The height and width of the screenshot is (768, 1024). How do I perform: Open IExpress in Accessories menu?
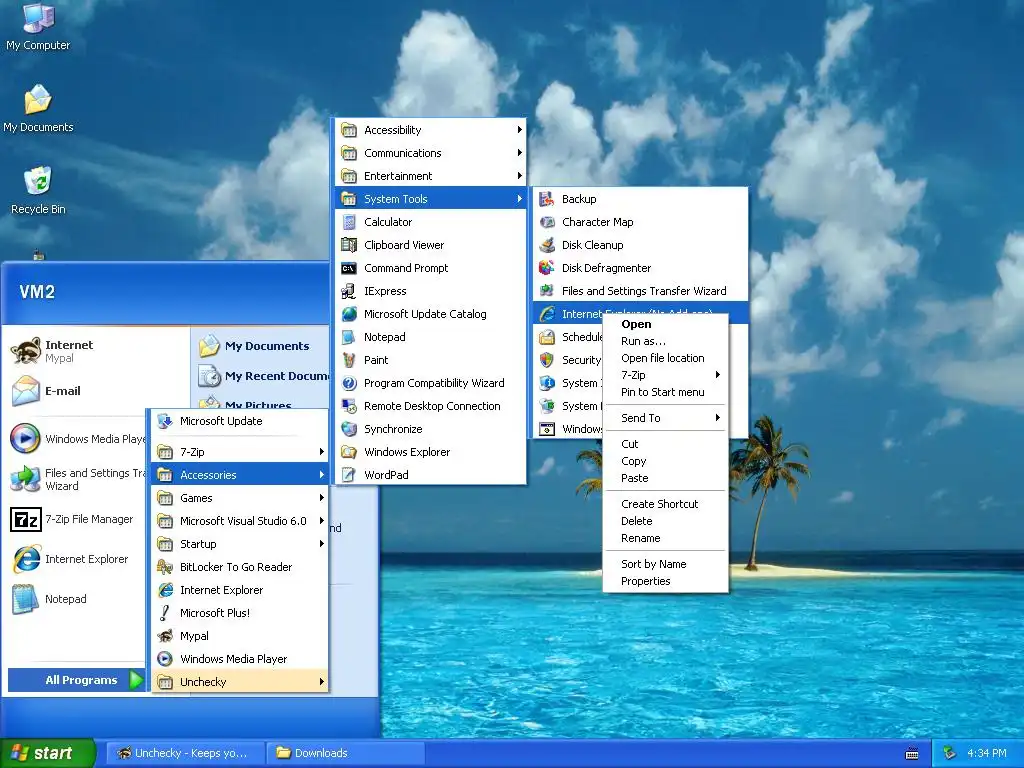(430, 291)
